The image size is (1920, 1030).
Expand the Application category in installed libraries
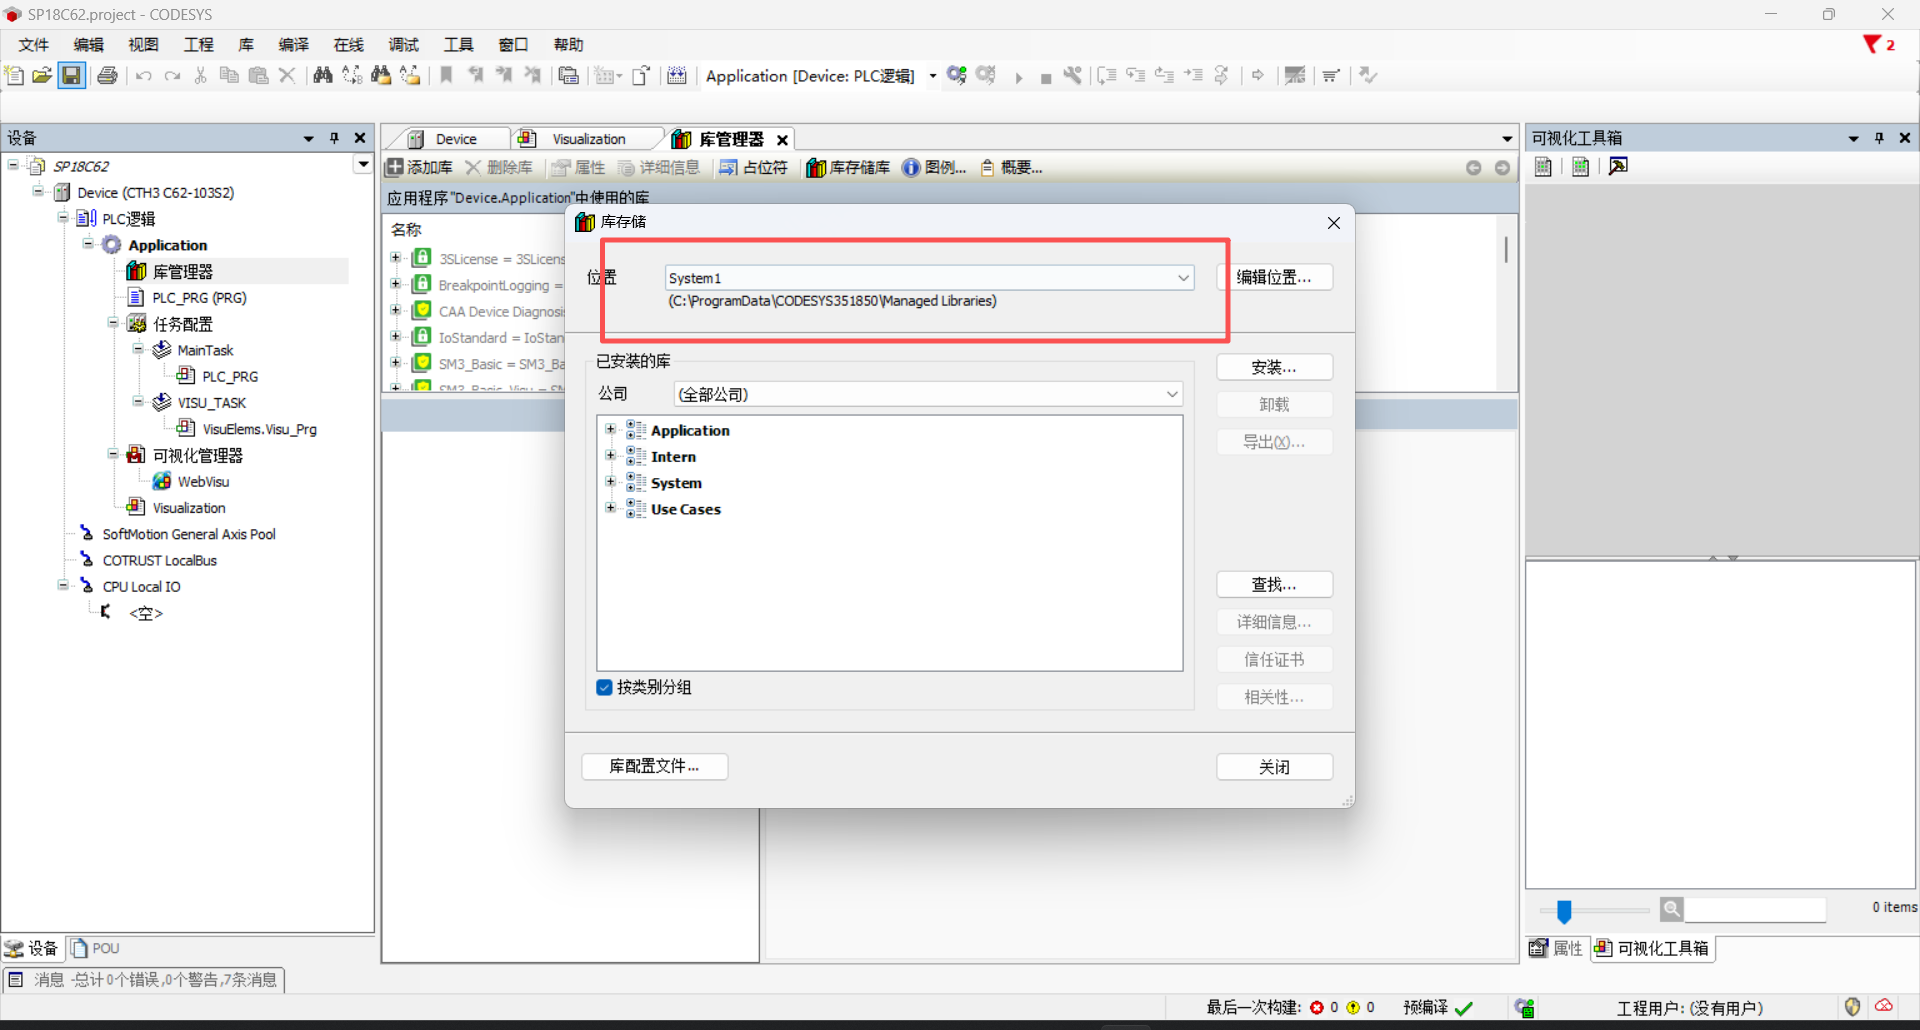click(610, 430)
